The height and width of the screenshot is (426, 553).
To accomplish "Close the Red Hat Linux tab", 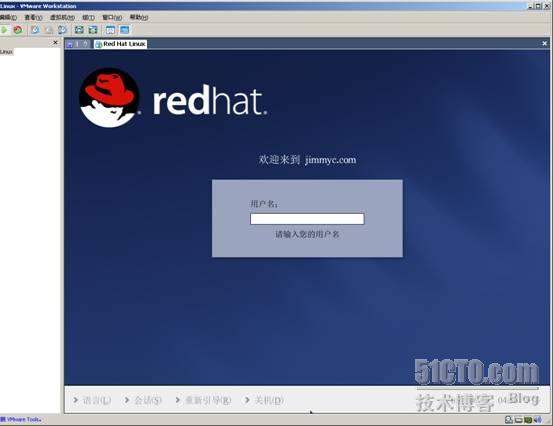I will [545, 43].
